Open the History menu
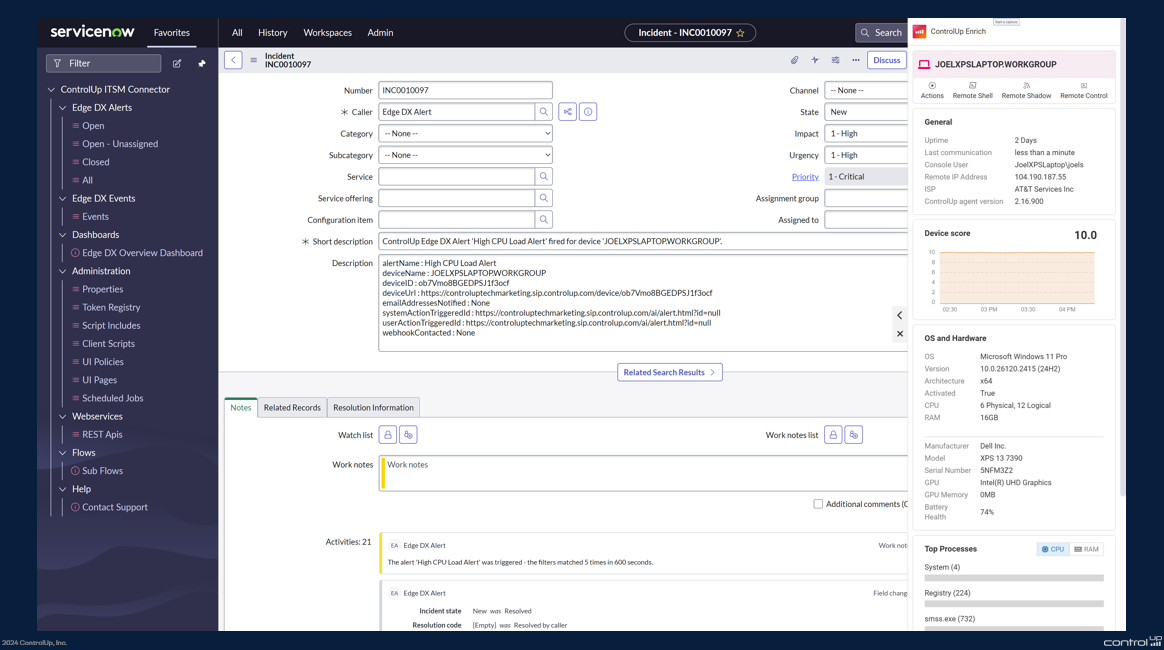The image size is (1164, 650). click(x=272, y=33)
